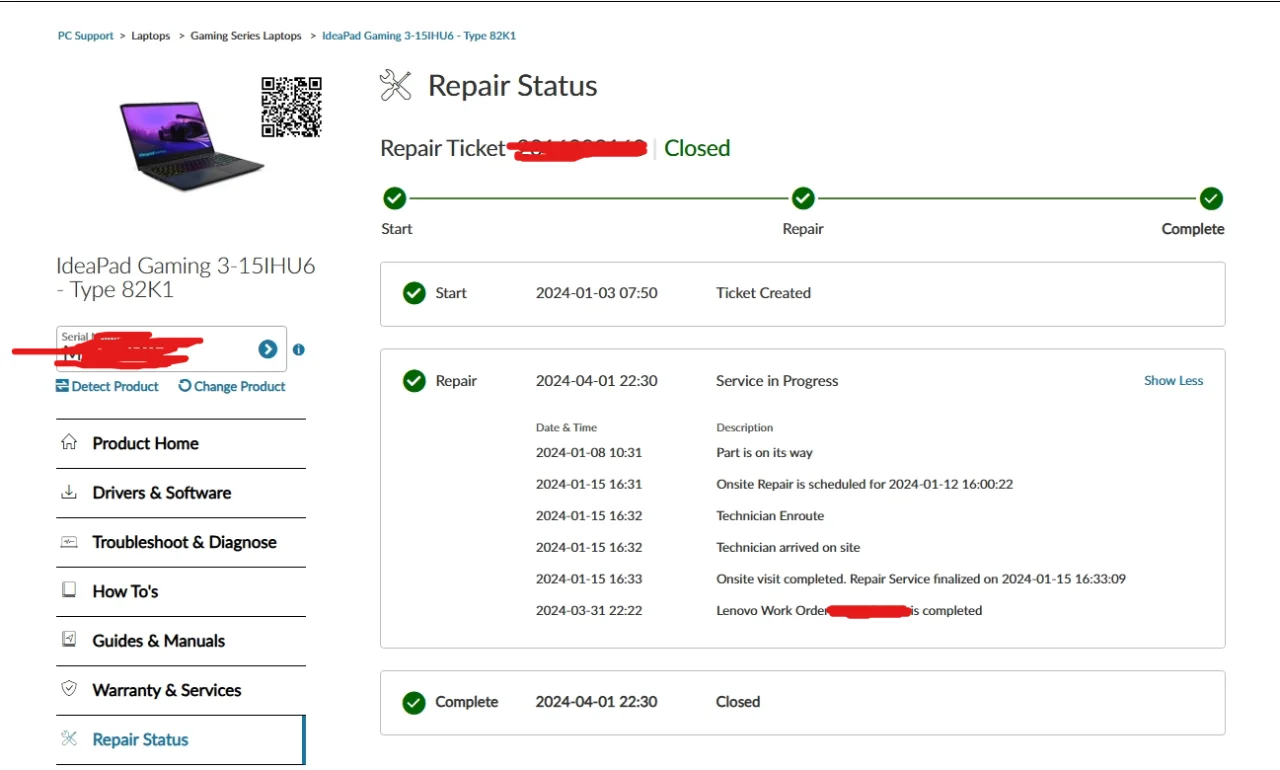This screenshot has height=770, width=1280.
Task: Click the Date & Time column header
Action: 566,428
